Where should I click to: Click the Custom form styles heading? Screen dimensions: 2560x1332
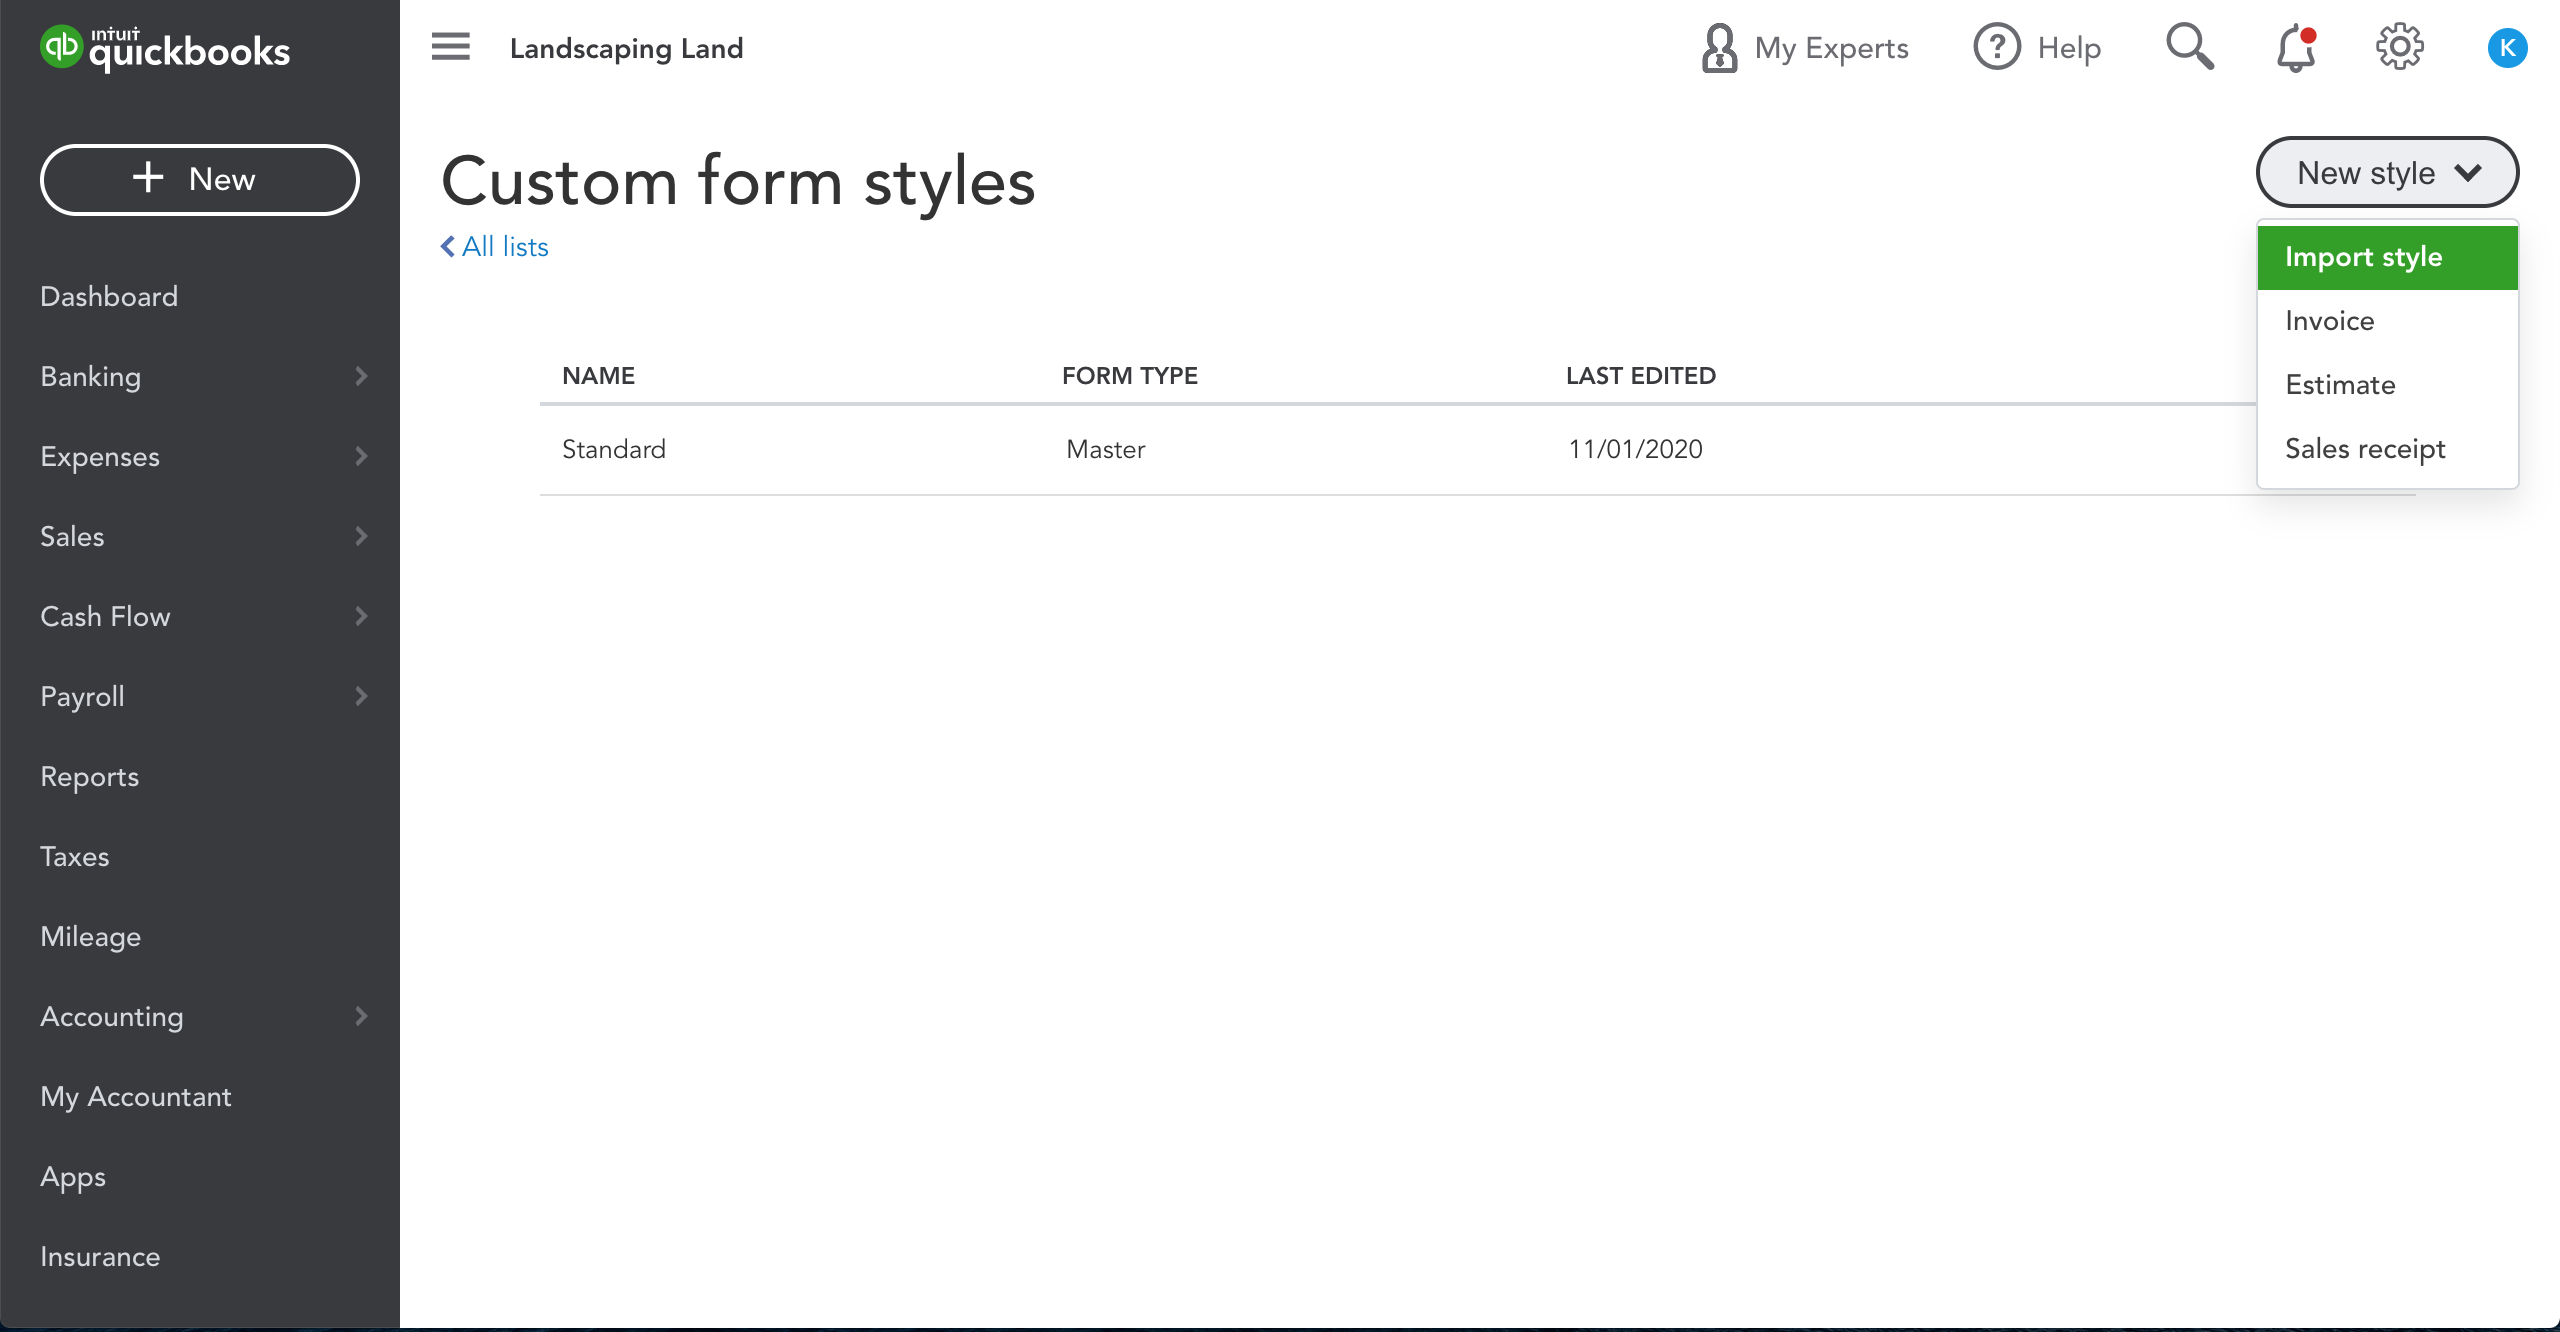pos(738,182)
